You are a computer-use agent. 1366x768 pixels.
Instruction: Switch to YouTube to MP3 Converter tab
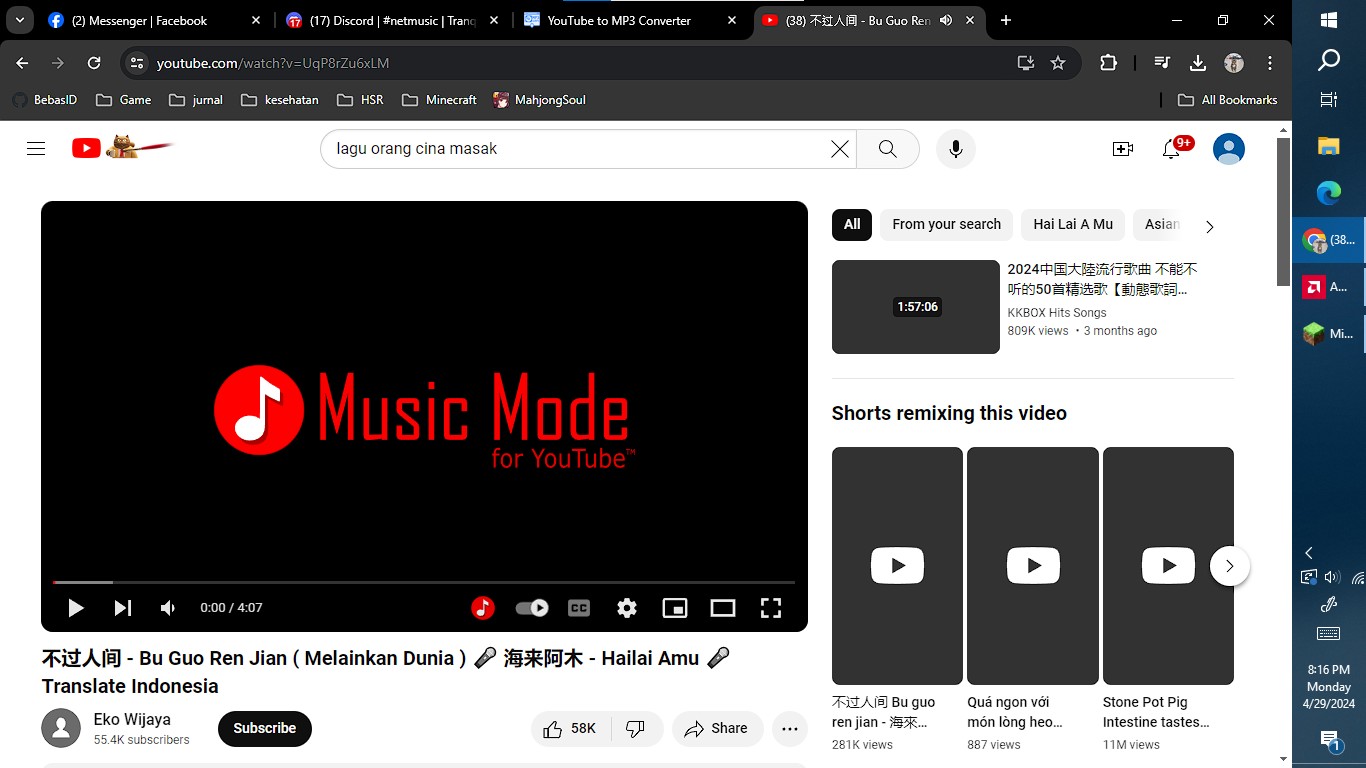coord(618,20)
